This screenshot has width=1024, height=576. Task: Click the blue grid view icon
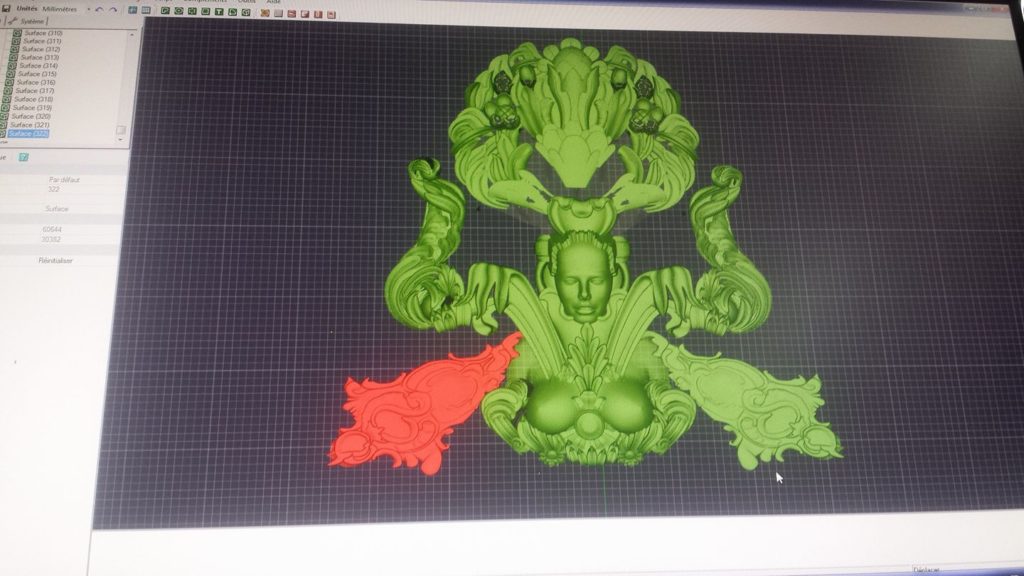pyautogui.click(x=146, y=10)
